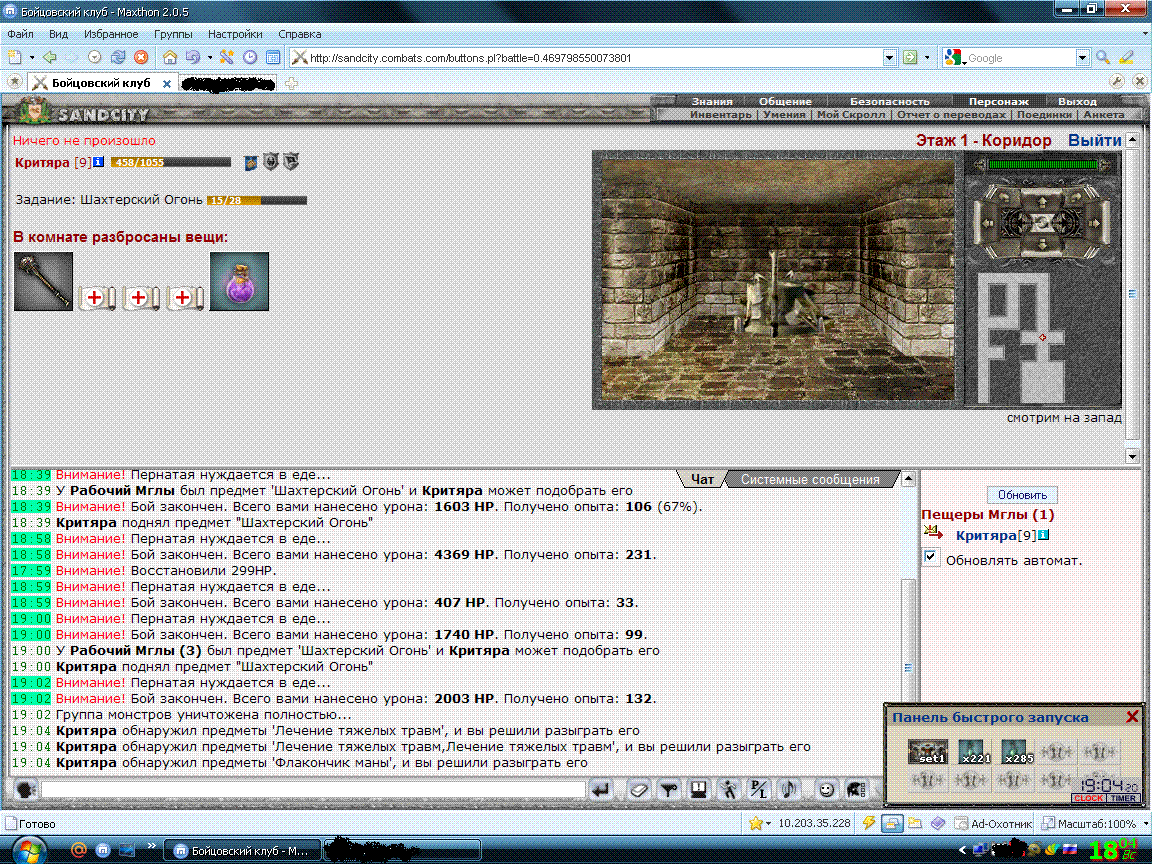The width and height of the screenshot is (1164, 864).
Task: Launch set1 from quick launch panel
Action: click(x=928, y=752)
